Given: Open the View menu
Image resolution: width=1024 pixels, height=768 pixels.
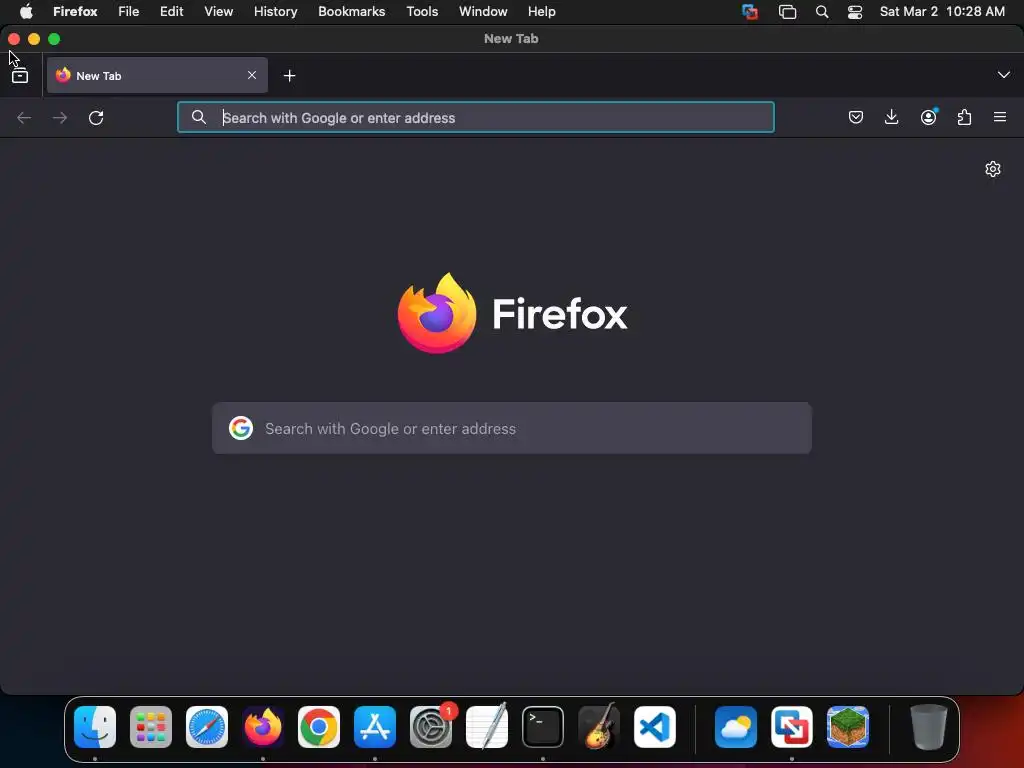Looking at the screenshot, I should [x=218, y=12].
